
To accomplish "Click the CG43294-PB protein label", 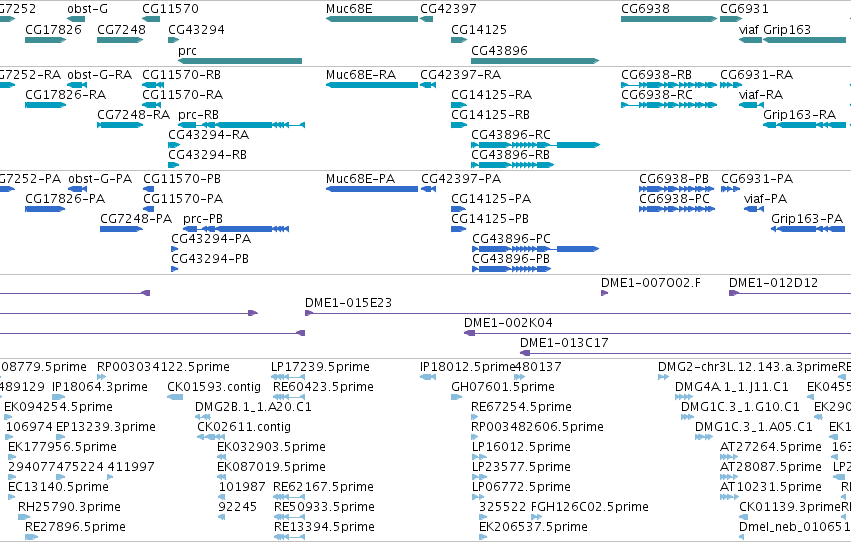I will [x=210, y=259].
